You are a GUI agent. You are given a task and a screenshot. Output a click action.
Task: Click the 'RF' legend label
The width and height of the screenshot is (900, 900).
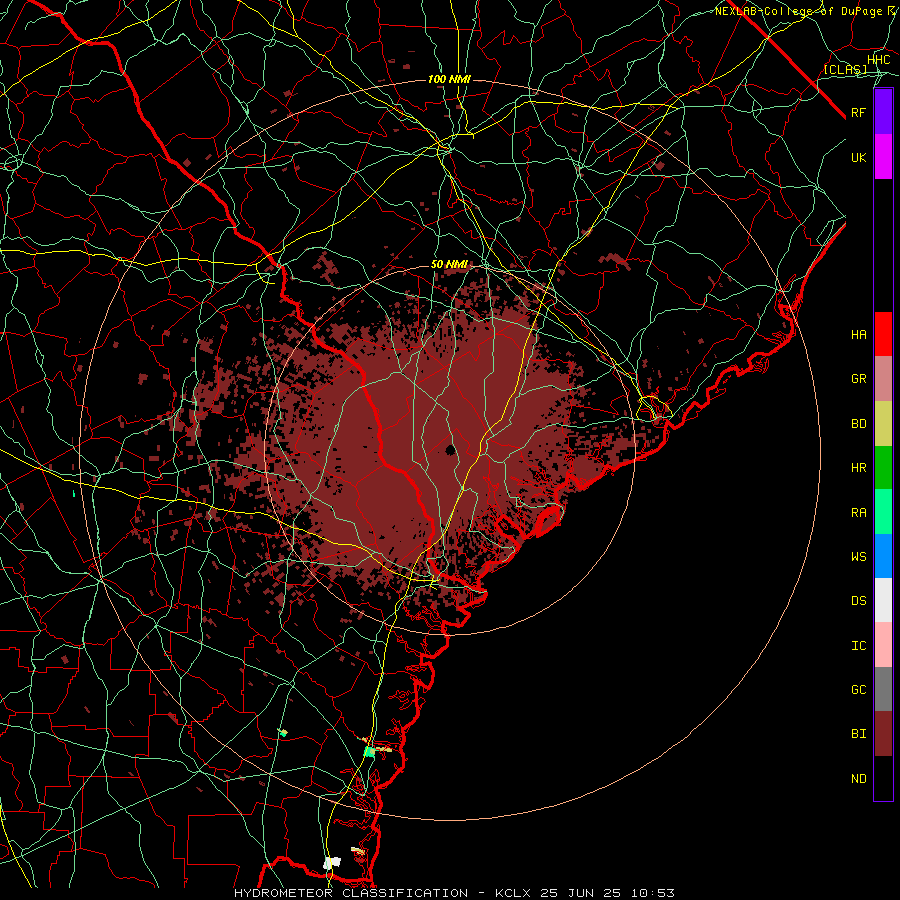[858, 112]
